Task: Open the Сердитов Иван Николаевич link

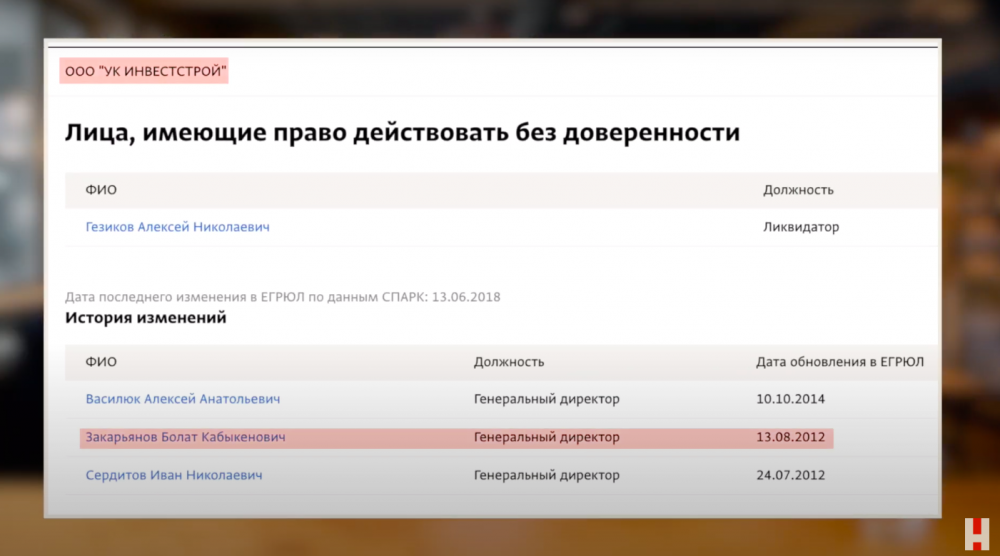Action: tap(174, 475)
